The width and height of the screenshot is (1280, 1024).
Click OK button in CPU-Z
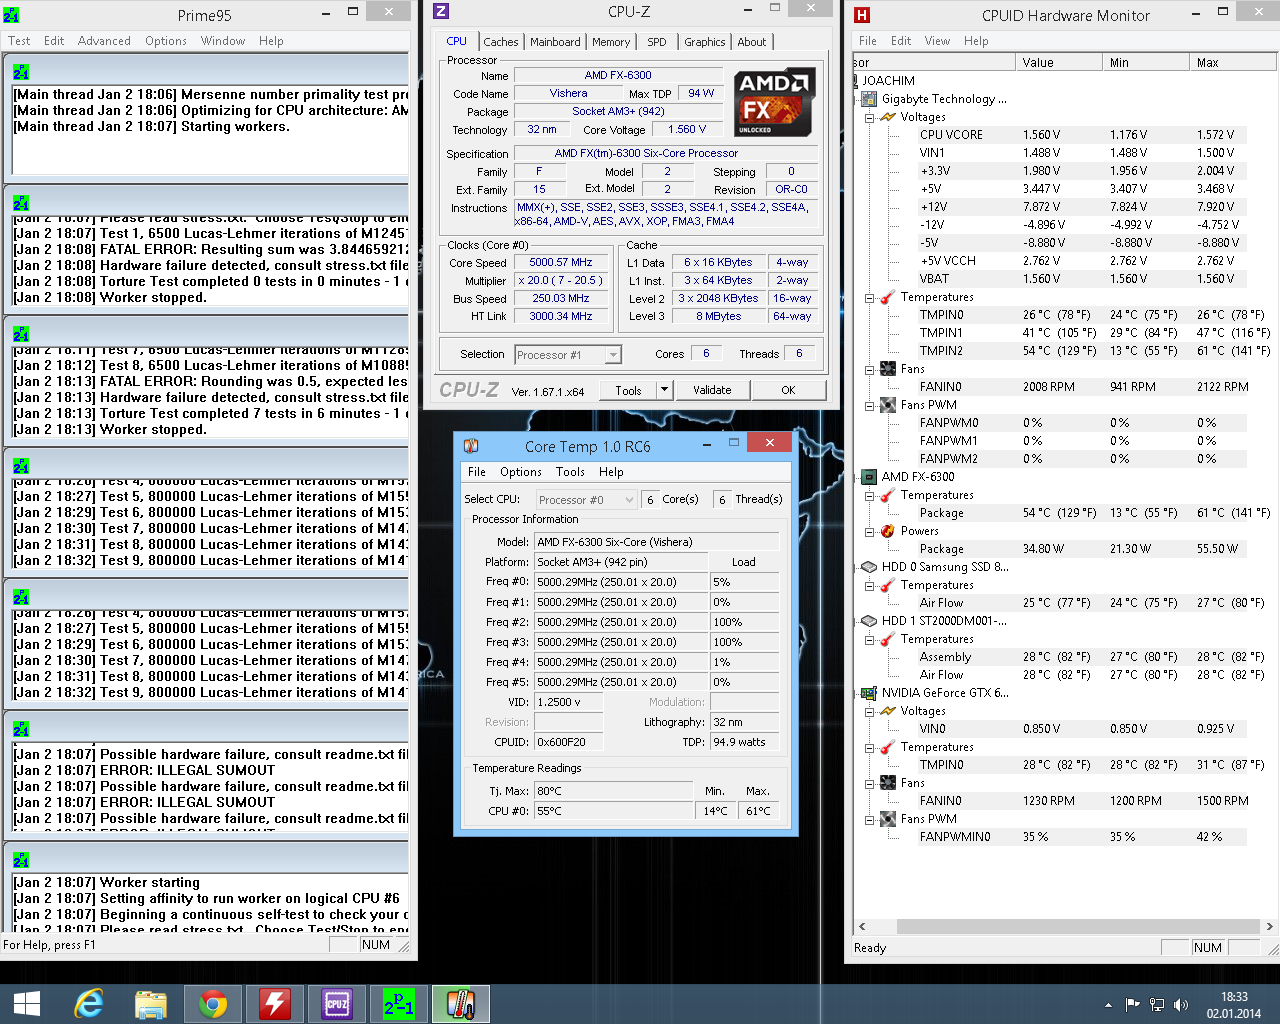click(x=788, y=390)
